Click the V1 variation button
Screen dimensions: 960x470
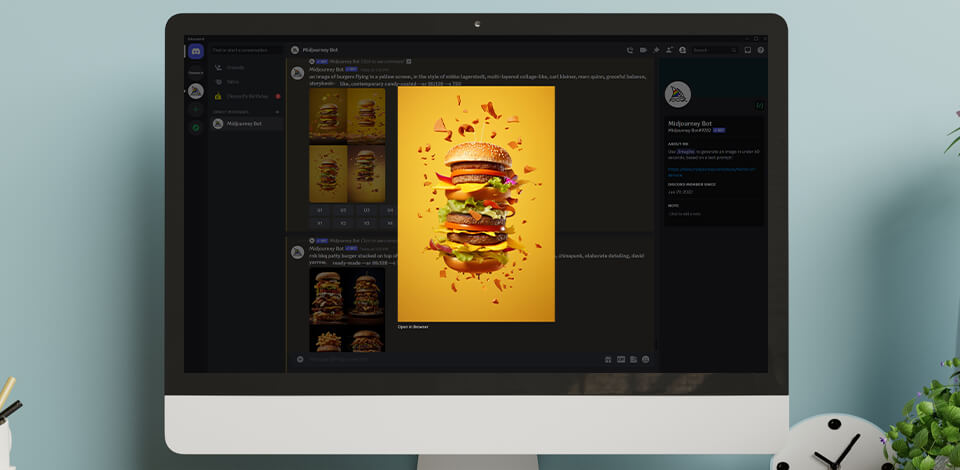(x=320, y=223)
